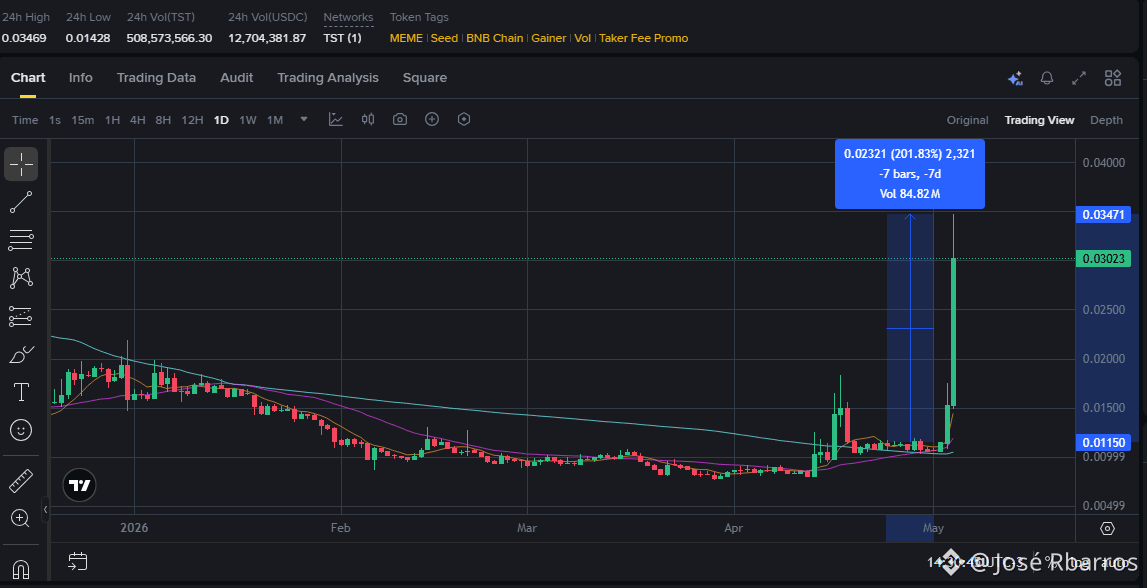Open the Trading Analysis tab

(328, 78)
